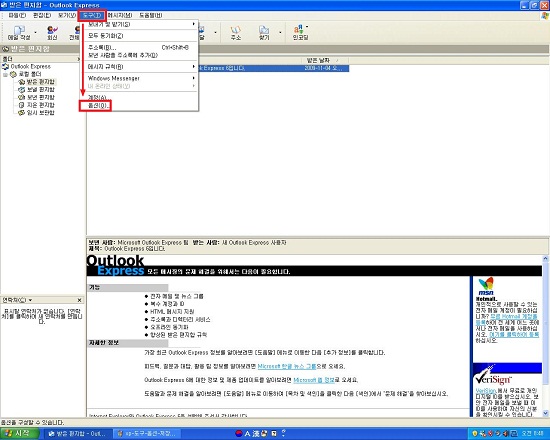This screenshot has height=440, width=550.
Task: Close the 연락처 contacts pane
Action: [x=79, y=300]
